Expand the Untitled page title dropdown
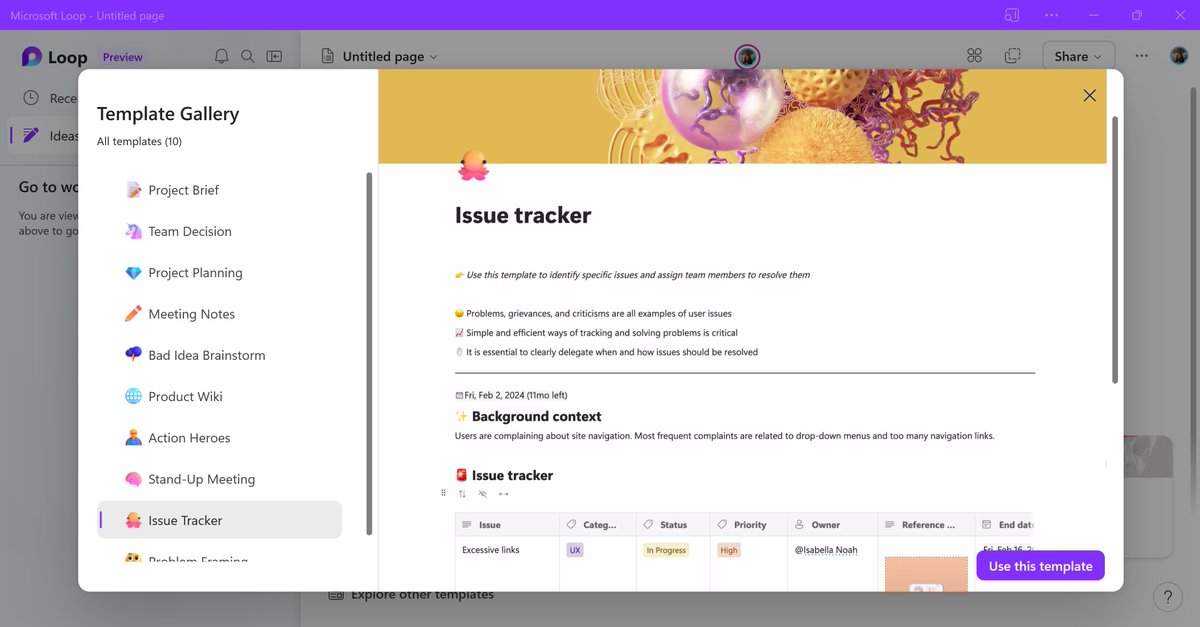Viewport: 1200px width, 627px height. click(x=433, y=57)
